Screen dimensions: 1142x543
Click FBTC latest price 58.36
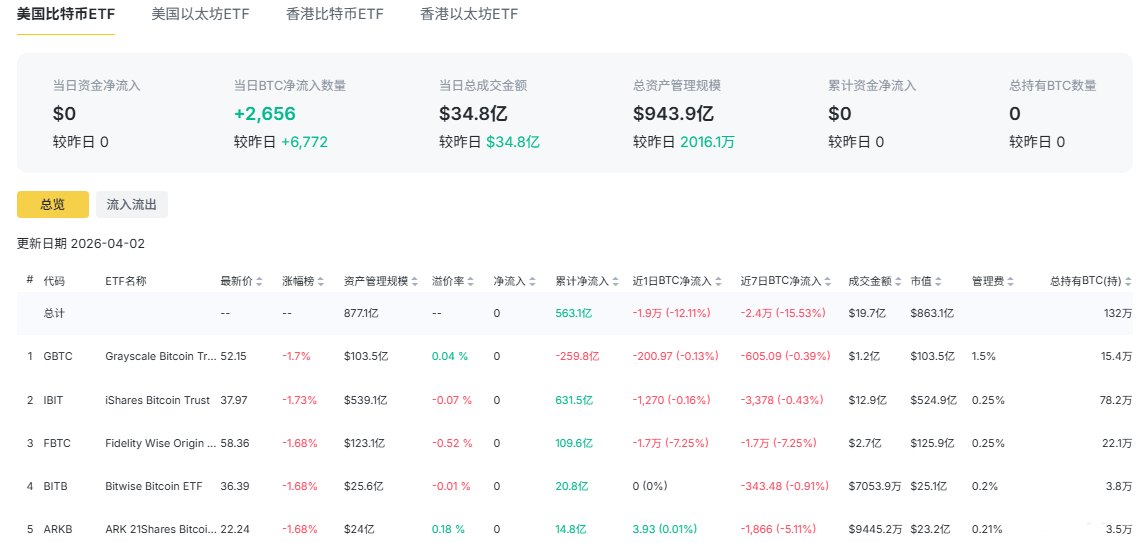click(234, 443)
